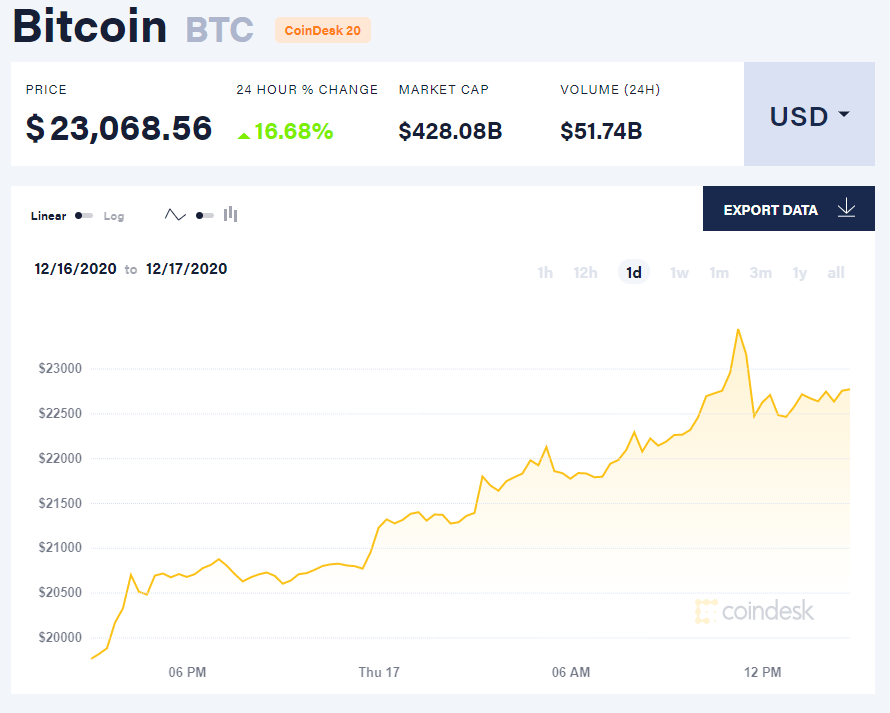Select the 1h time range tab
The width and height of the screenshot is (890, 713).
[x=545, y=273]
